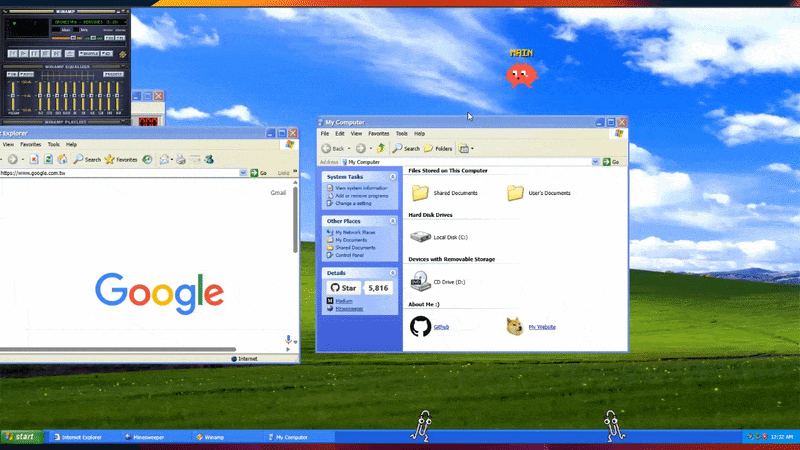Screen dimensions: 800x450
Task: Click the Mail icon in Internet Explorer
Action: click(x=164, y=160)
